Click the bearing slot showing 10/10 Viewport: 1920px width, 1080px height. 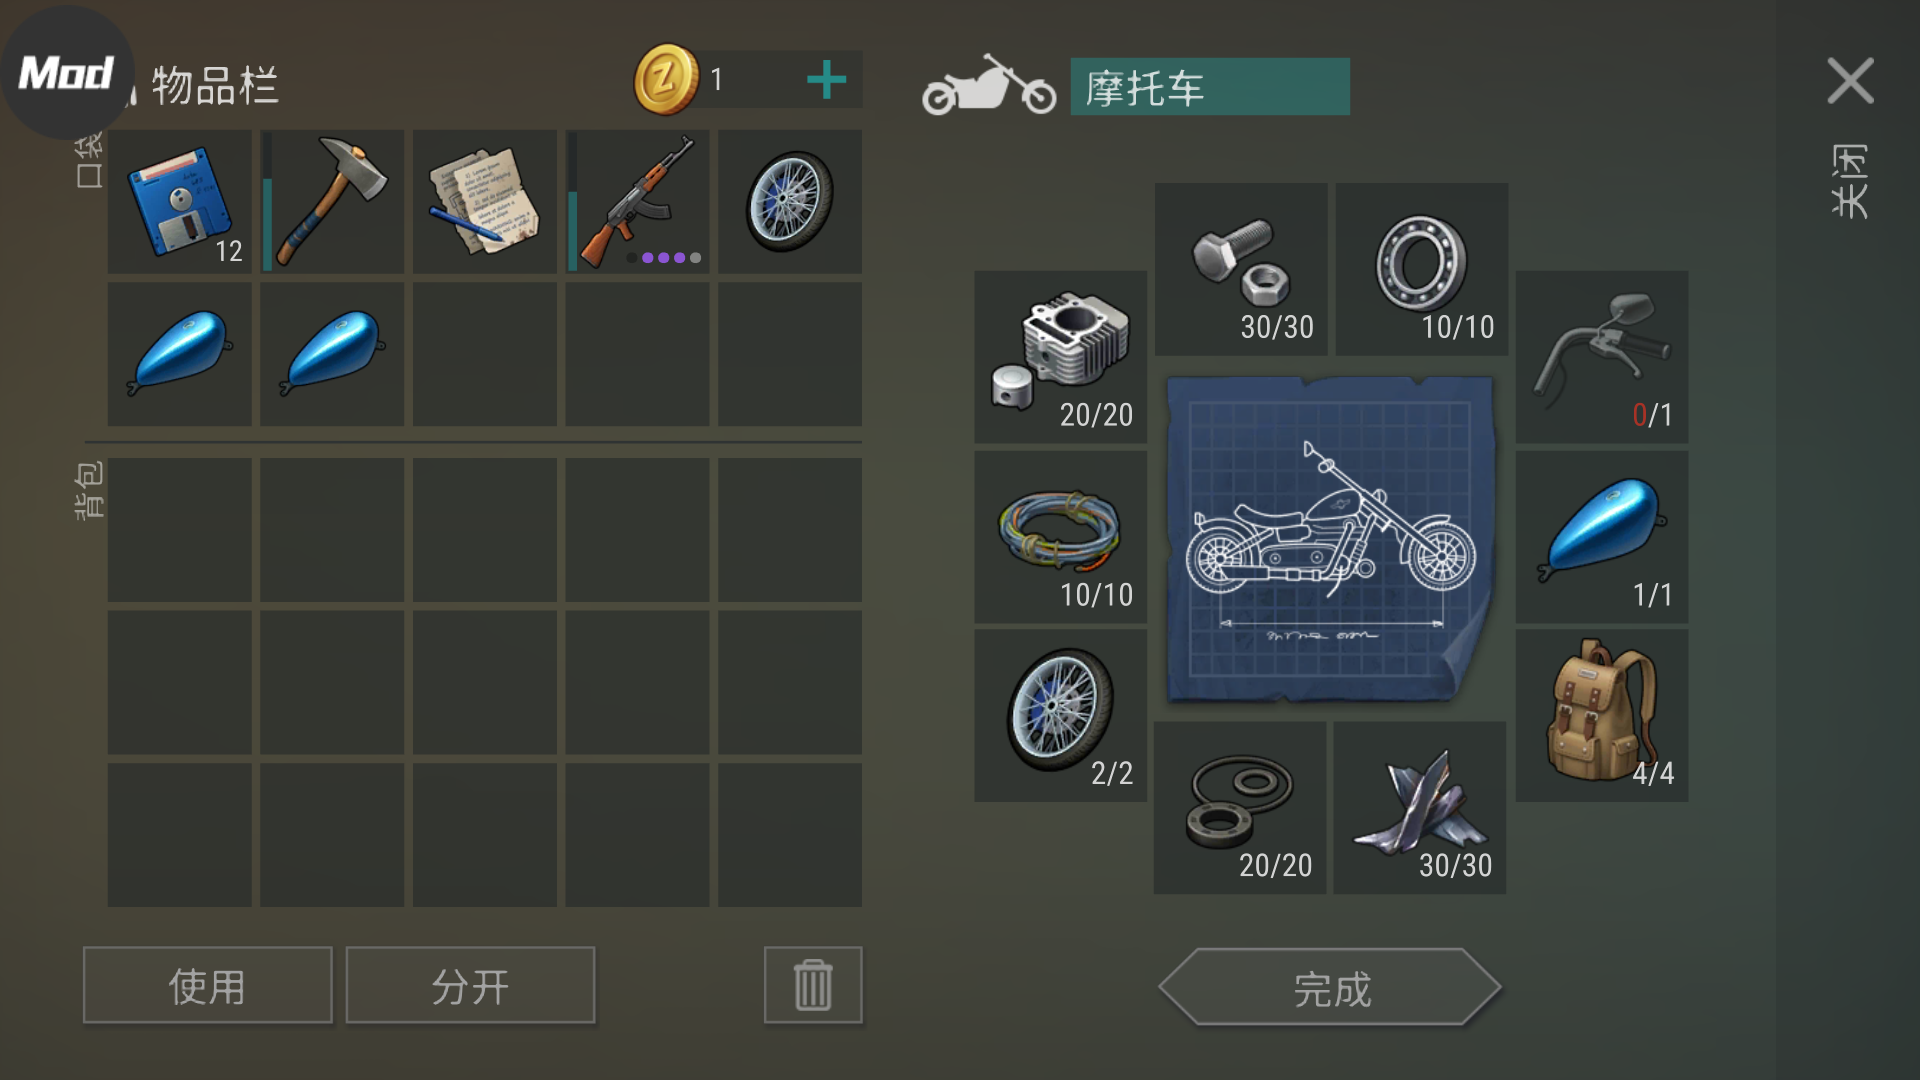click(1422, 269)
